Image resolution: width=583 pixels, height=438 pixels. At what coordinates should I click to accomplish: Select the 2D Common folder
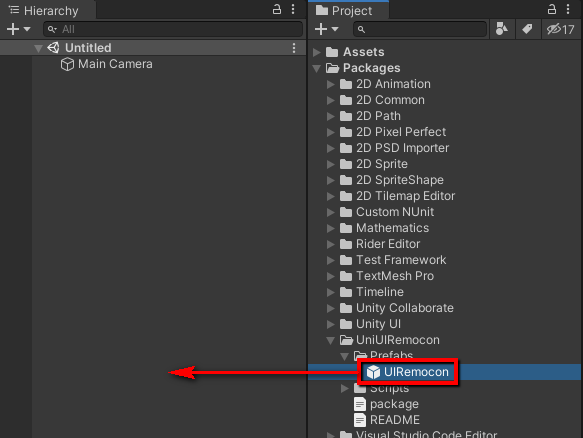coord(390,100)
